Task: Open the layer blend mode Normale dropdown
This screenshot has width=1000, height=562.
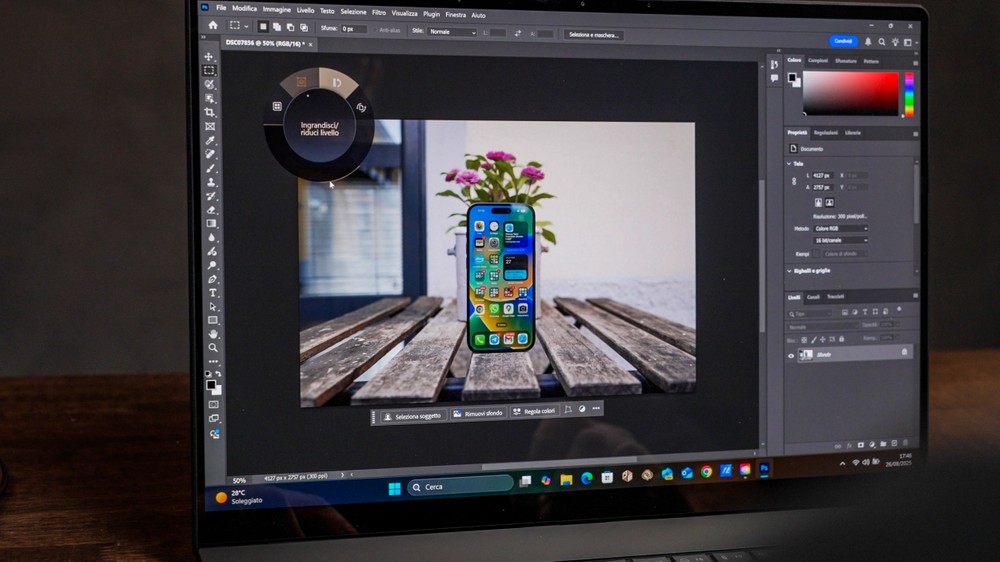Action: coord(821,327)
